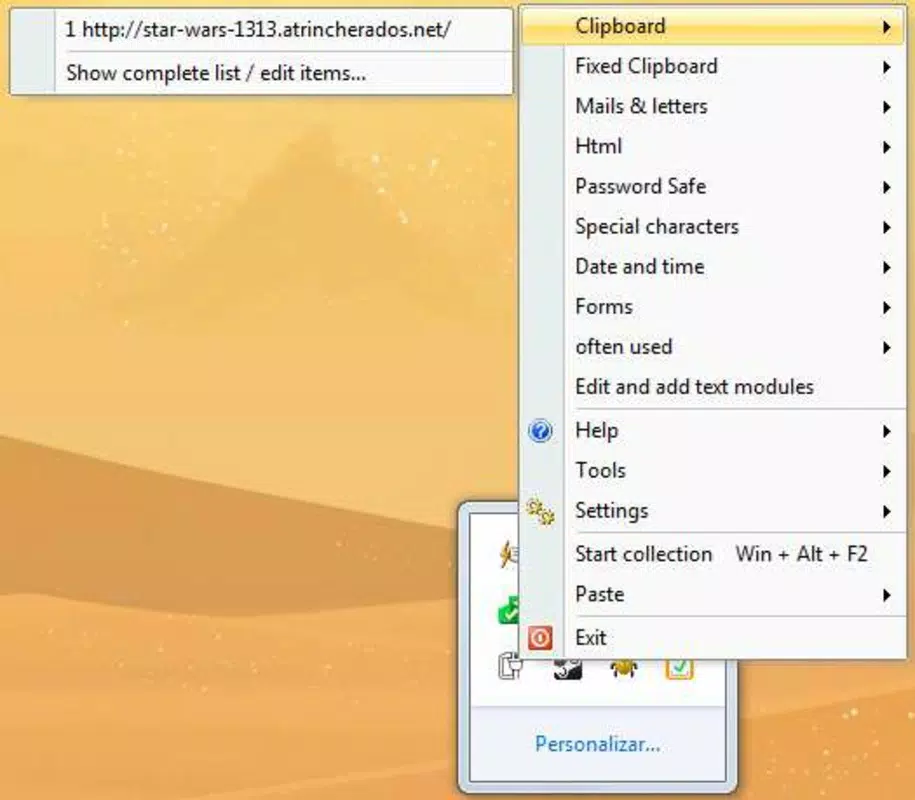This screenshot has width=915, height=800.
Task: Click the Personalizar... link in tray popup
Action: (598, 745)
